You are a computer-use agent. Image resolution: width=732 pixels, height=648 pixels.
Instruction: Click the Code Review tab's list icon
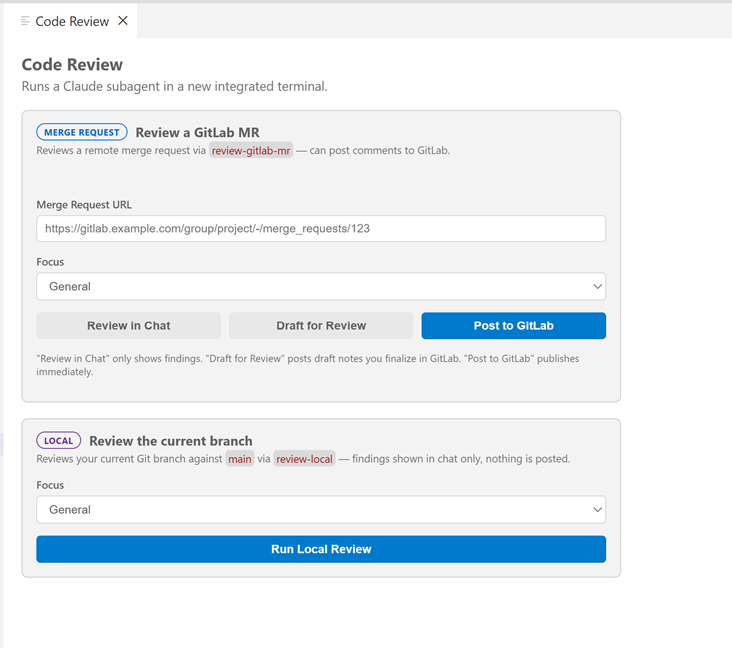coord(25,21)
